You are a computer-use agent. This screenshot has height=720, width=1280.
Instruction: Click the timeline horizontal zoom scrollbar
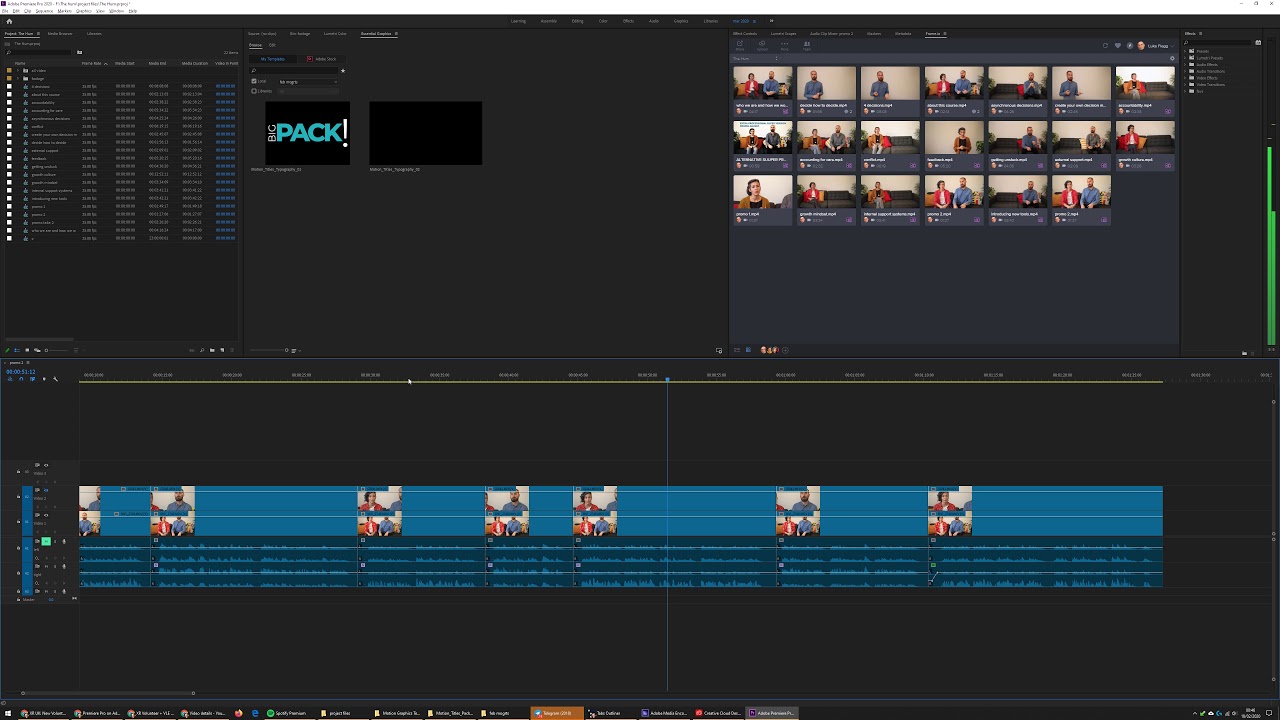pos(107,693)
